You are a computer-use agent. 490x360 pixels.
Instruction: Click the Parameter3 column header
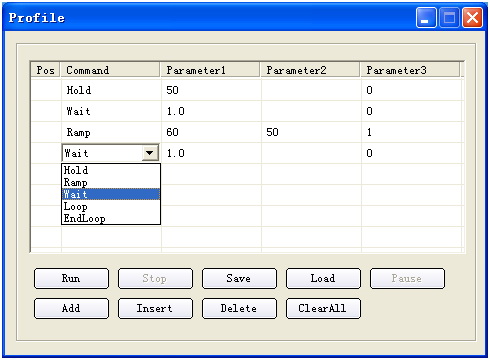pos(410,70)
